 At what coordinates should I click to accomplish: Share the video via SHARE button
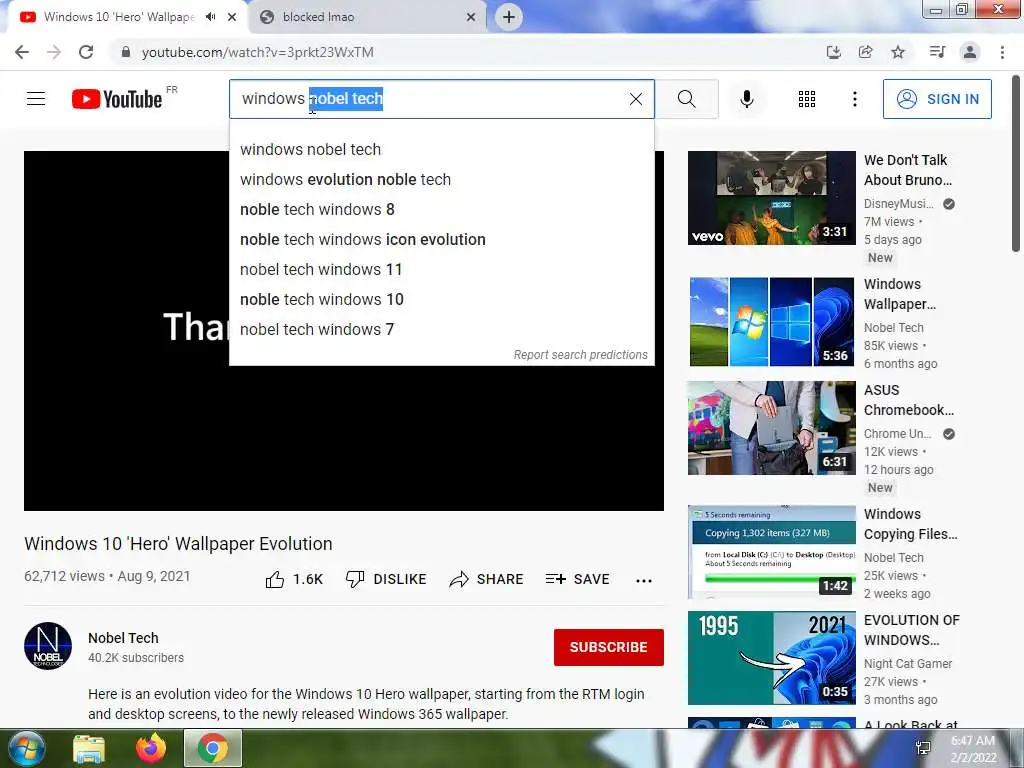tap(487, 579)
